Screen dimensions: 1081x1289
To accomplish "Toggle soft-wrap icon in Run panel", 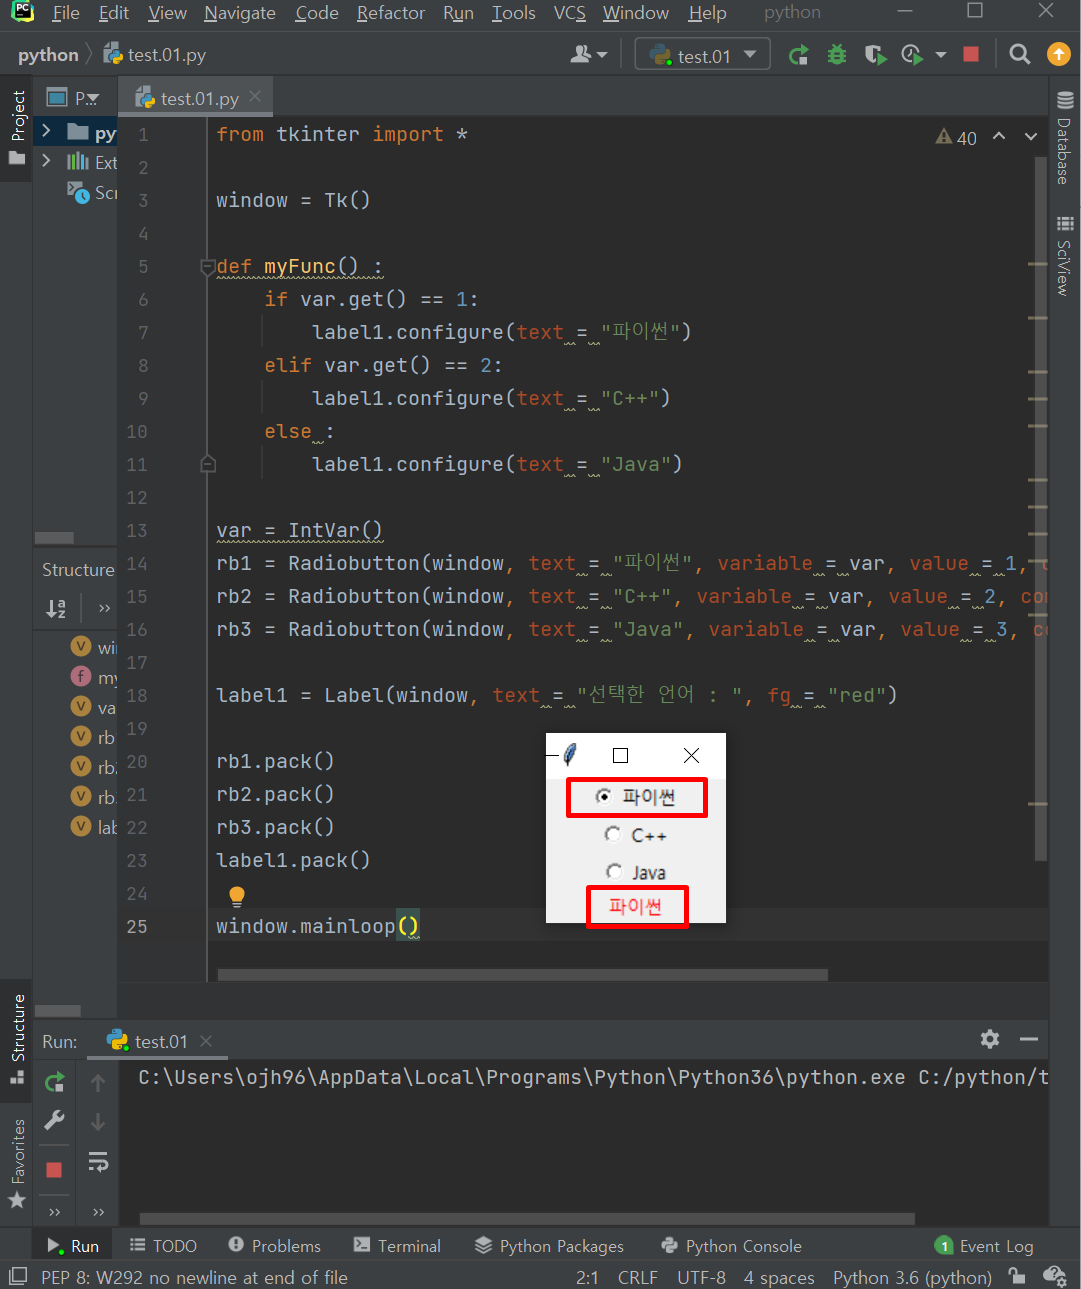I will pos(98,1161).
